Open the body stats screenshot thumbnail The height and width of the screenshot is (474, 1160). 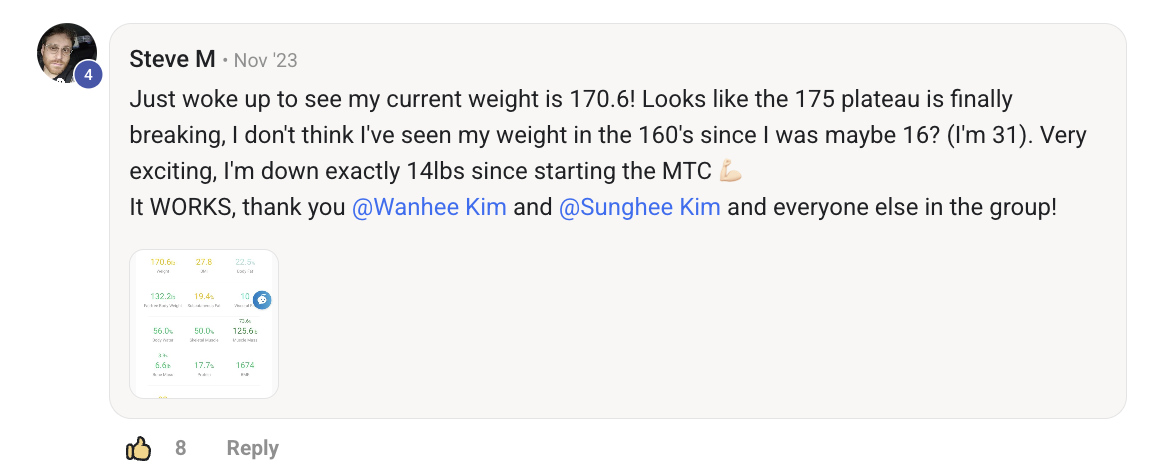click(204, 324)
